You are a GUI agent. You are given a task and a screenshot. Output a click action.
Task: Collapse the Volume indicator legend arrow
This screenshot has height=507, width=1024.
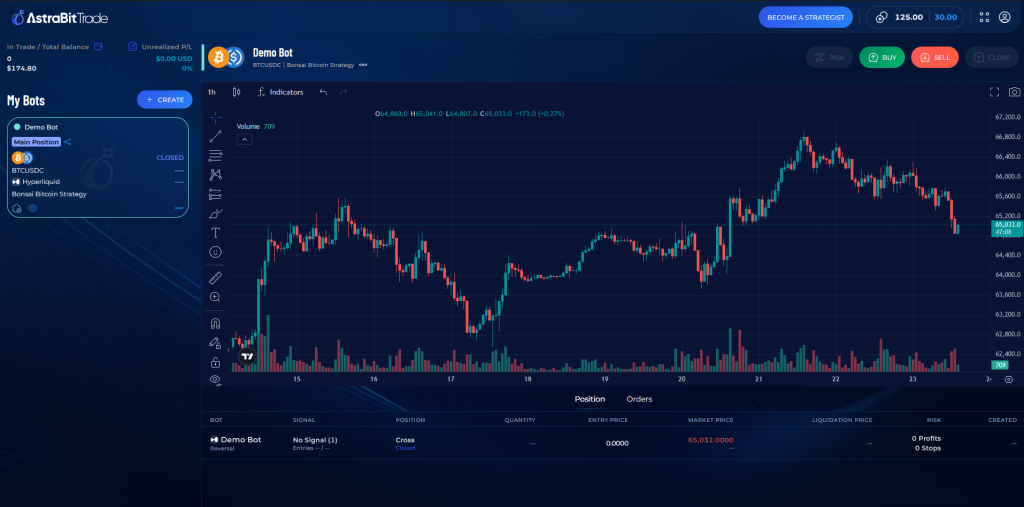(x=244, y=139)
